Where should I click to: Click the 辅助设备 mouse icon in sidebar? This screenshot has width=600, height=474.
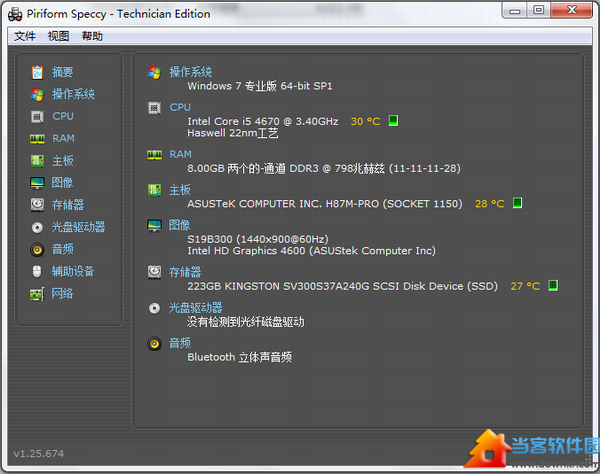click(x=37, y=272)
